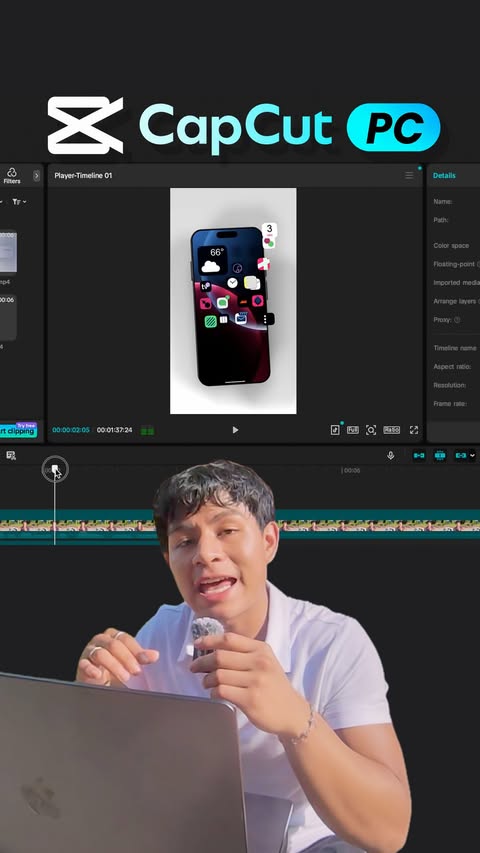Toggle the main track magnet button

(419, 455)
